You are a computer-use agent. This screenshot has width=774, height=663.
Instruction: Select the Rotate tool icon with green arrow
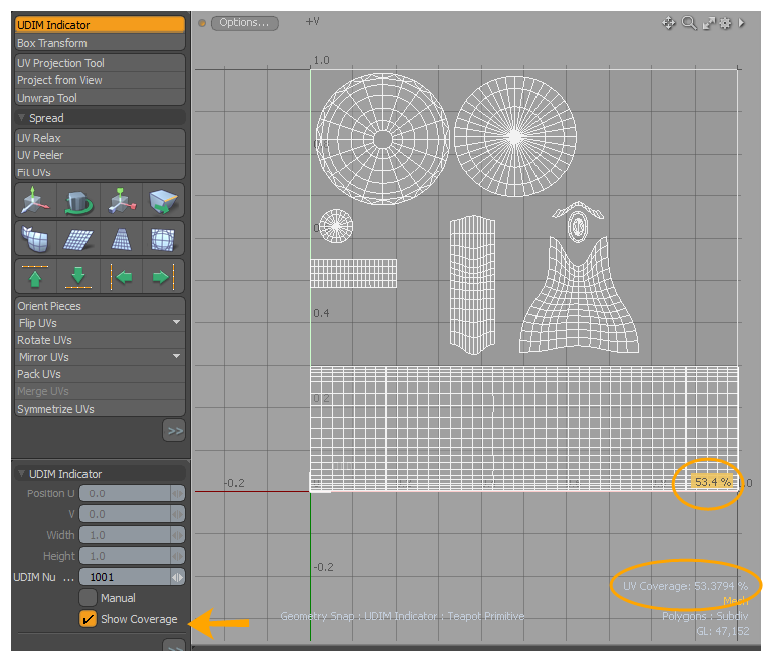[78, 201]
